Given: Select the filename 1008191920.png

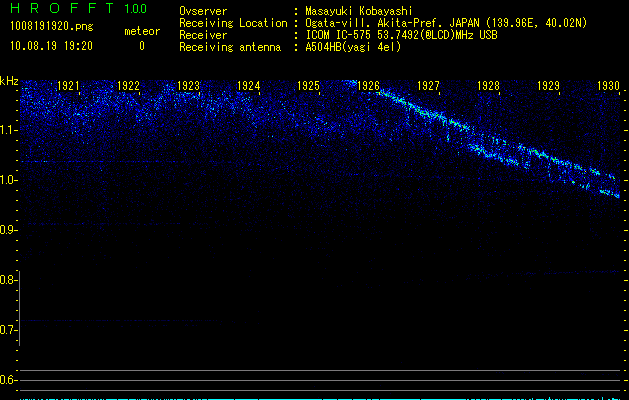Looking at the screenshot, I should pos(52,26).
